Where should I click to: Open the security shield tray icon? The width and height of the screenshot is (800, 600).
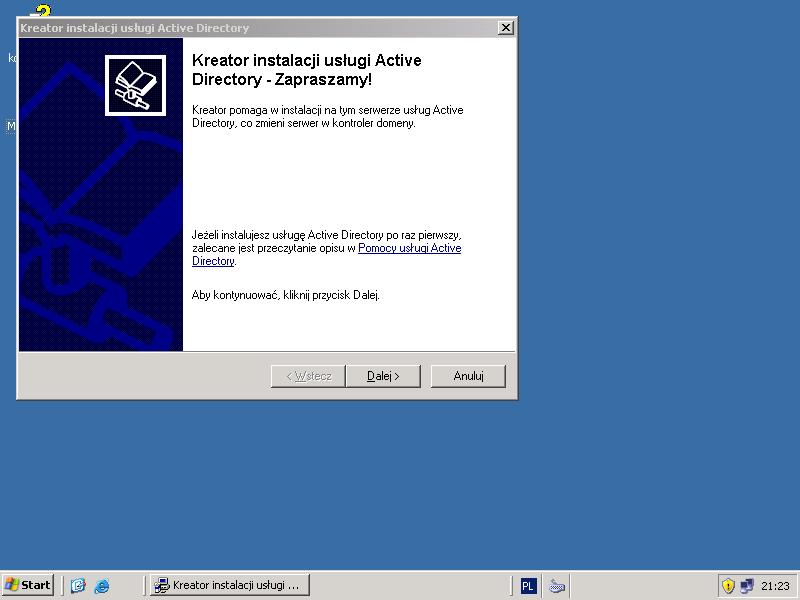point(728,585)
